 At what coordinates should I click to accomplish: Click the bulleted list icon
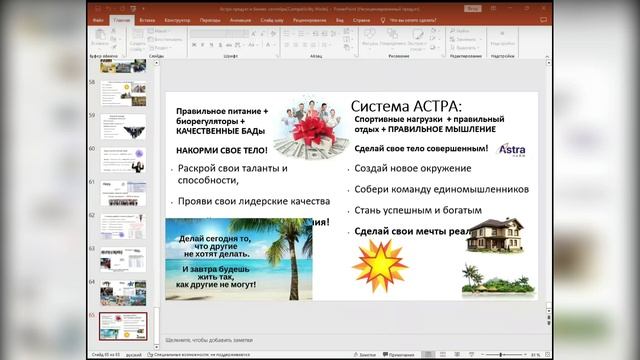click(287, 33)
